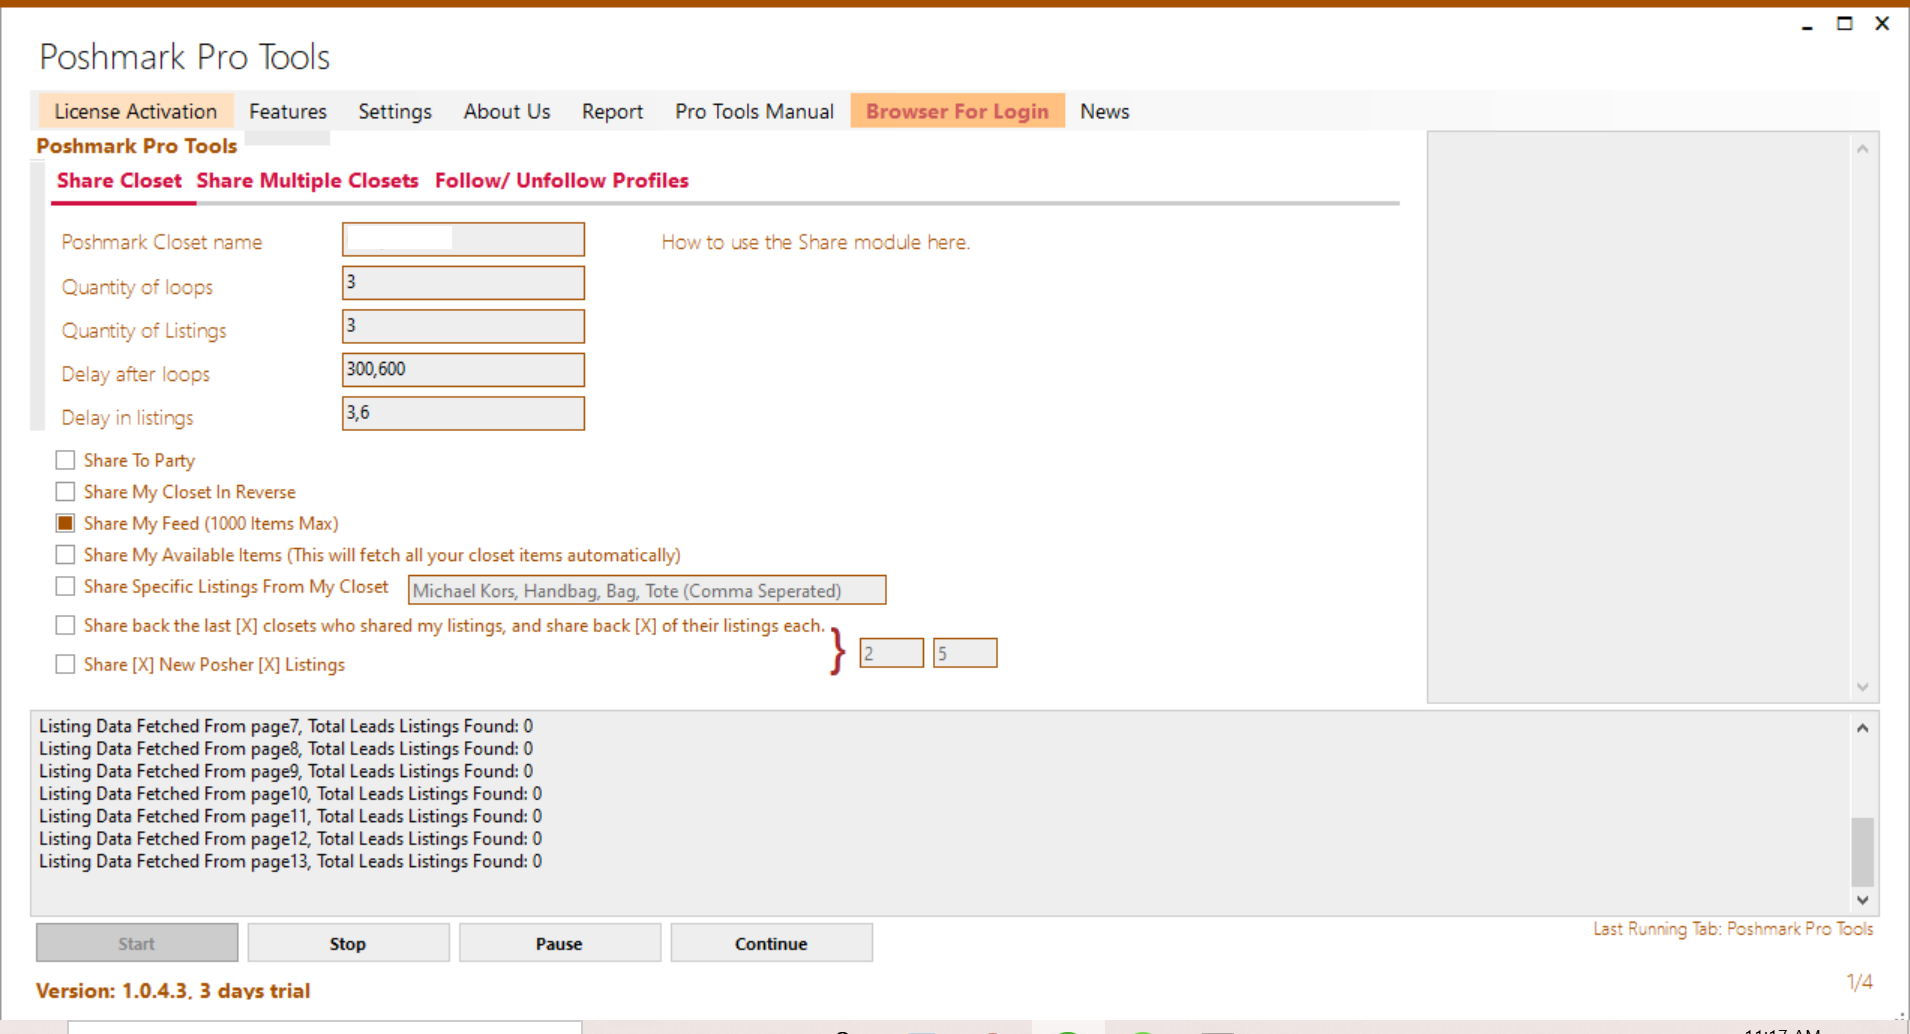This screenshot has height=1034, width=1910.
Task: Open the News tab
Action: (x=1104, y=111)
